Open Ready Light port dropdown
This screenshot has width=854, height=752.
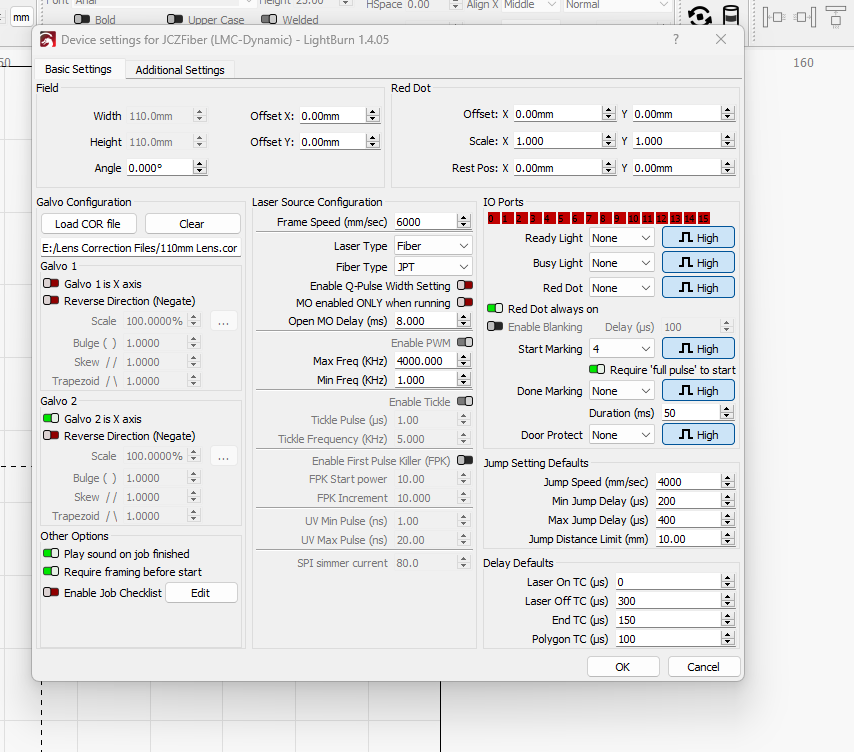(x=621, y=238)
